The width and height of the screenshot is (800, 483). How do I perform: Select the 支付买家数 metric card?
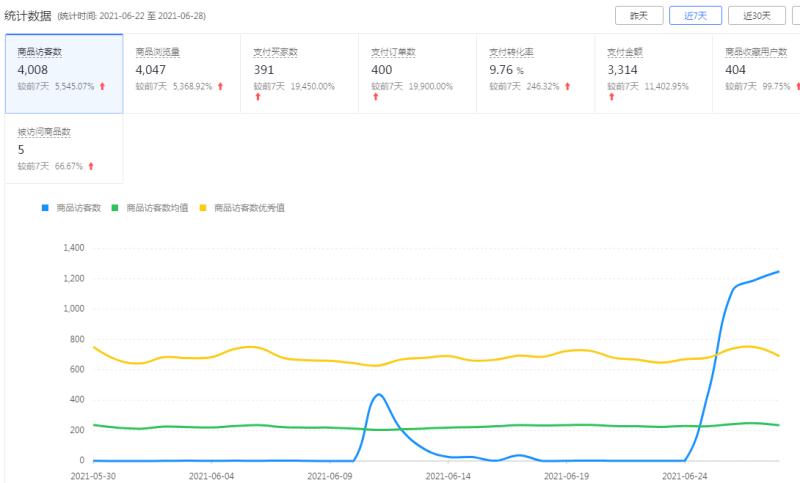click(299, 73)
